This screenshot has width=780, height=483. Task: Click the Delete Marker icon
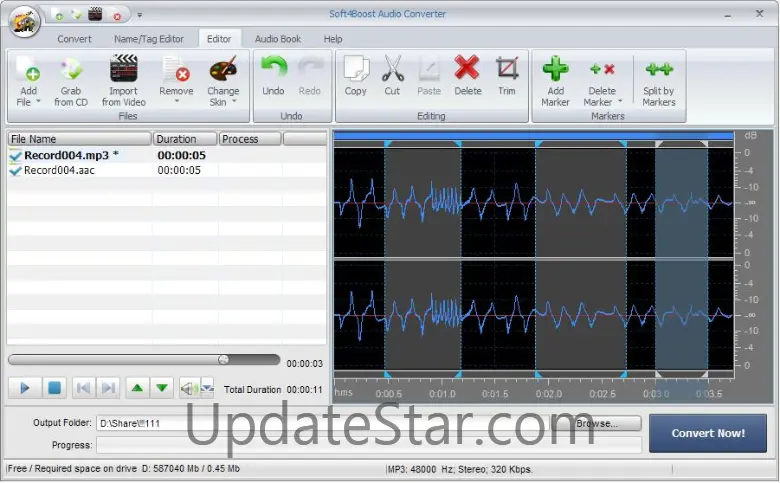[x=602, y=69]
